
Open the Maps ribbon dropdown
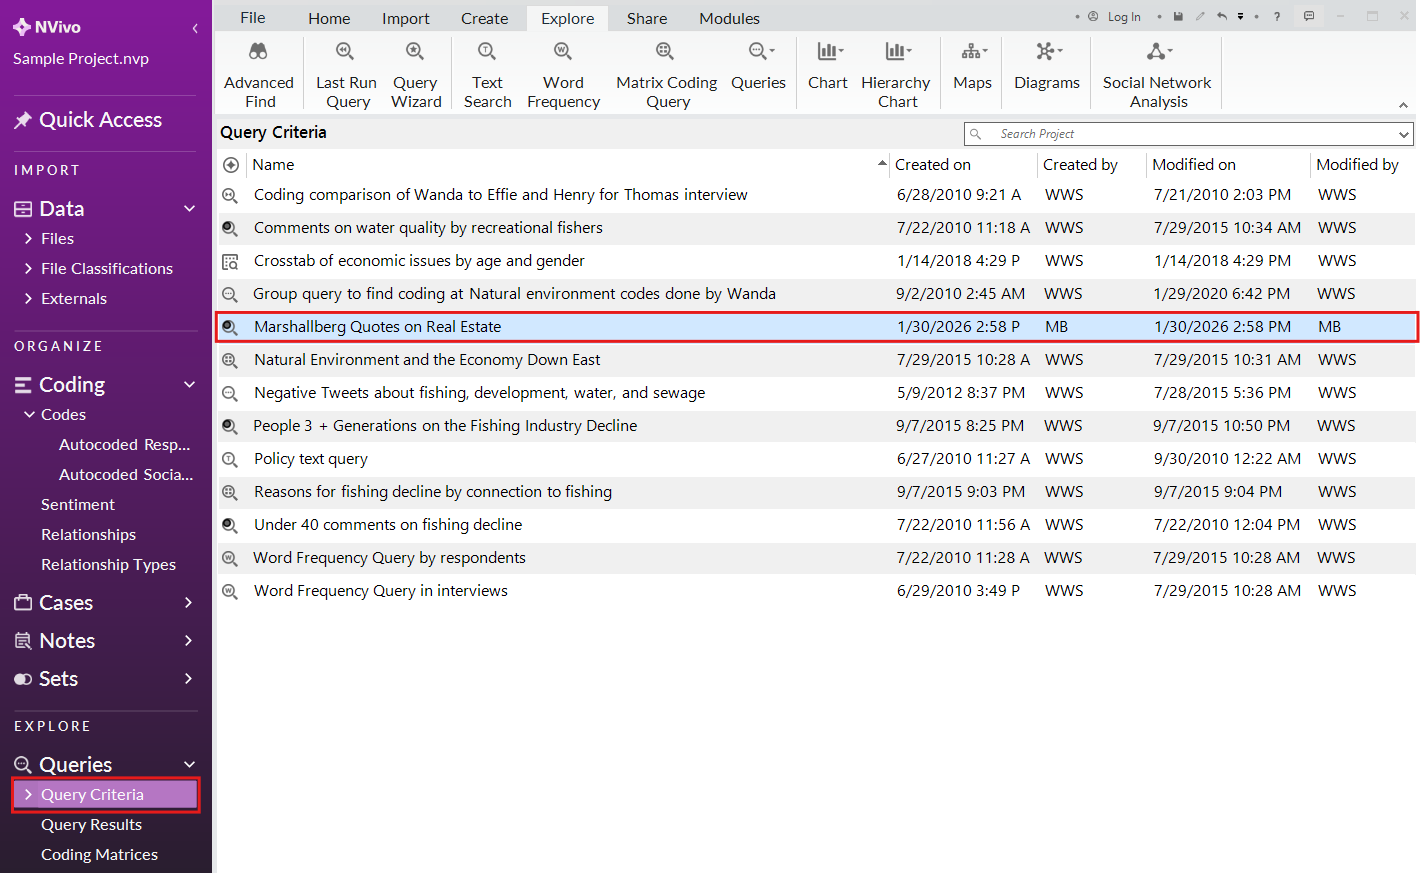[x=972, y=66]
